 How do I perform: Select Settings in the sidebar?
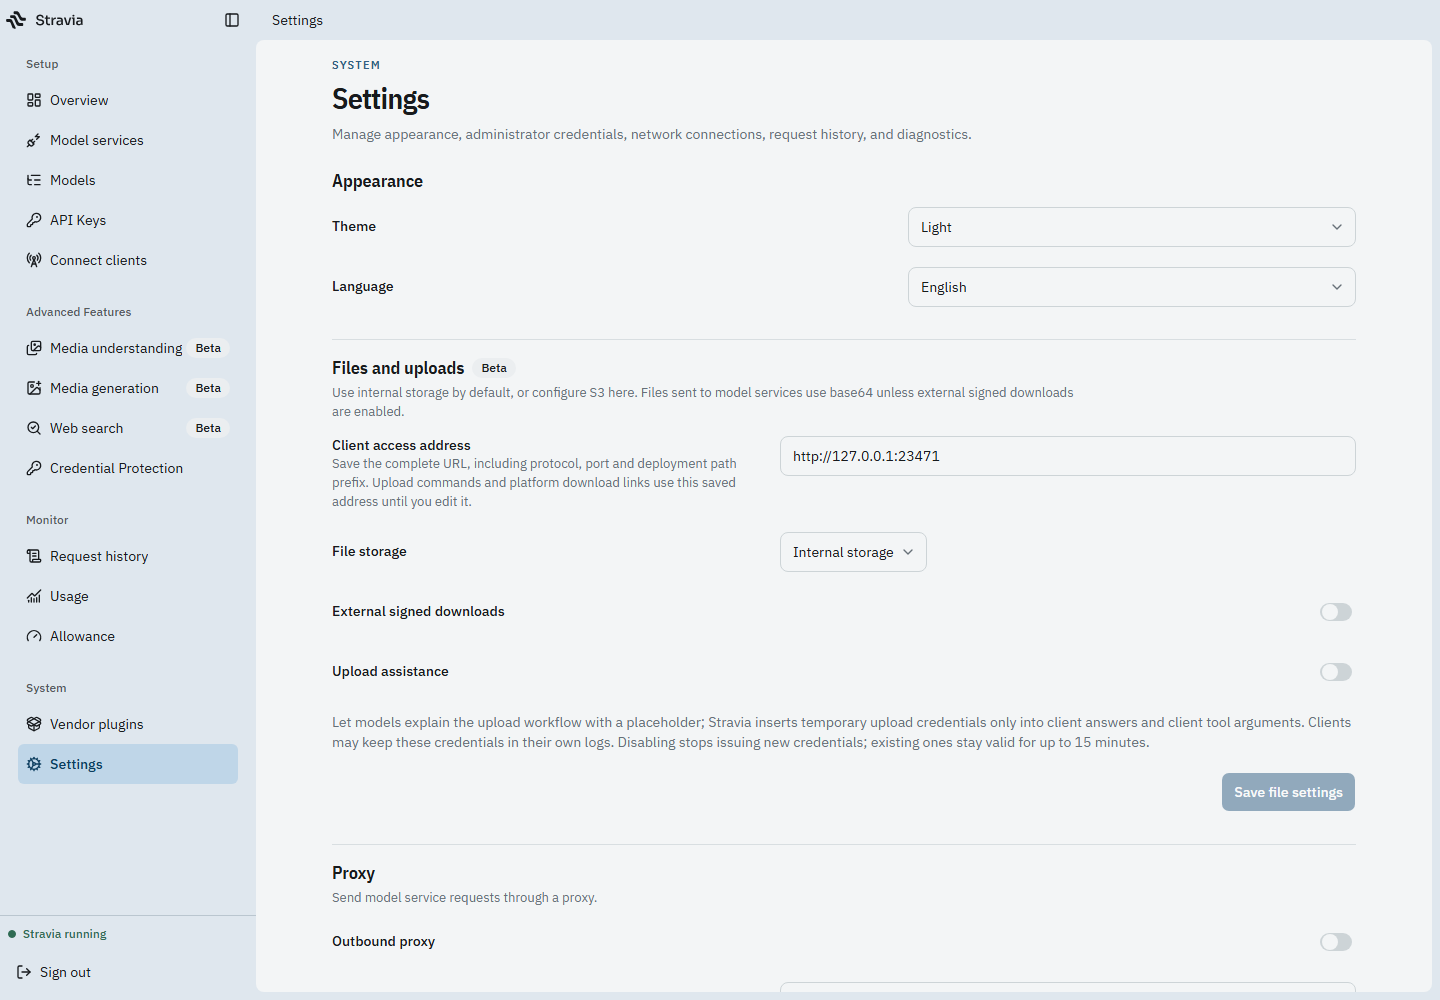pos(128,764)
